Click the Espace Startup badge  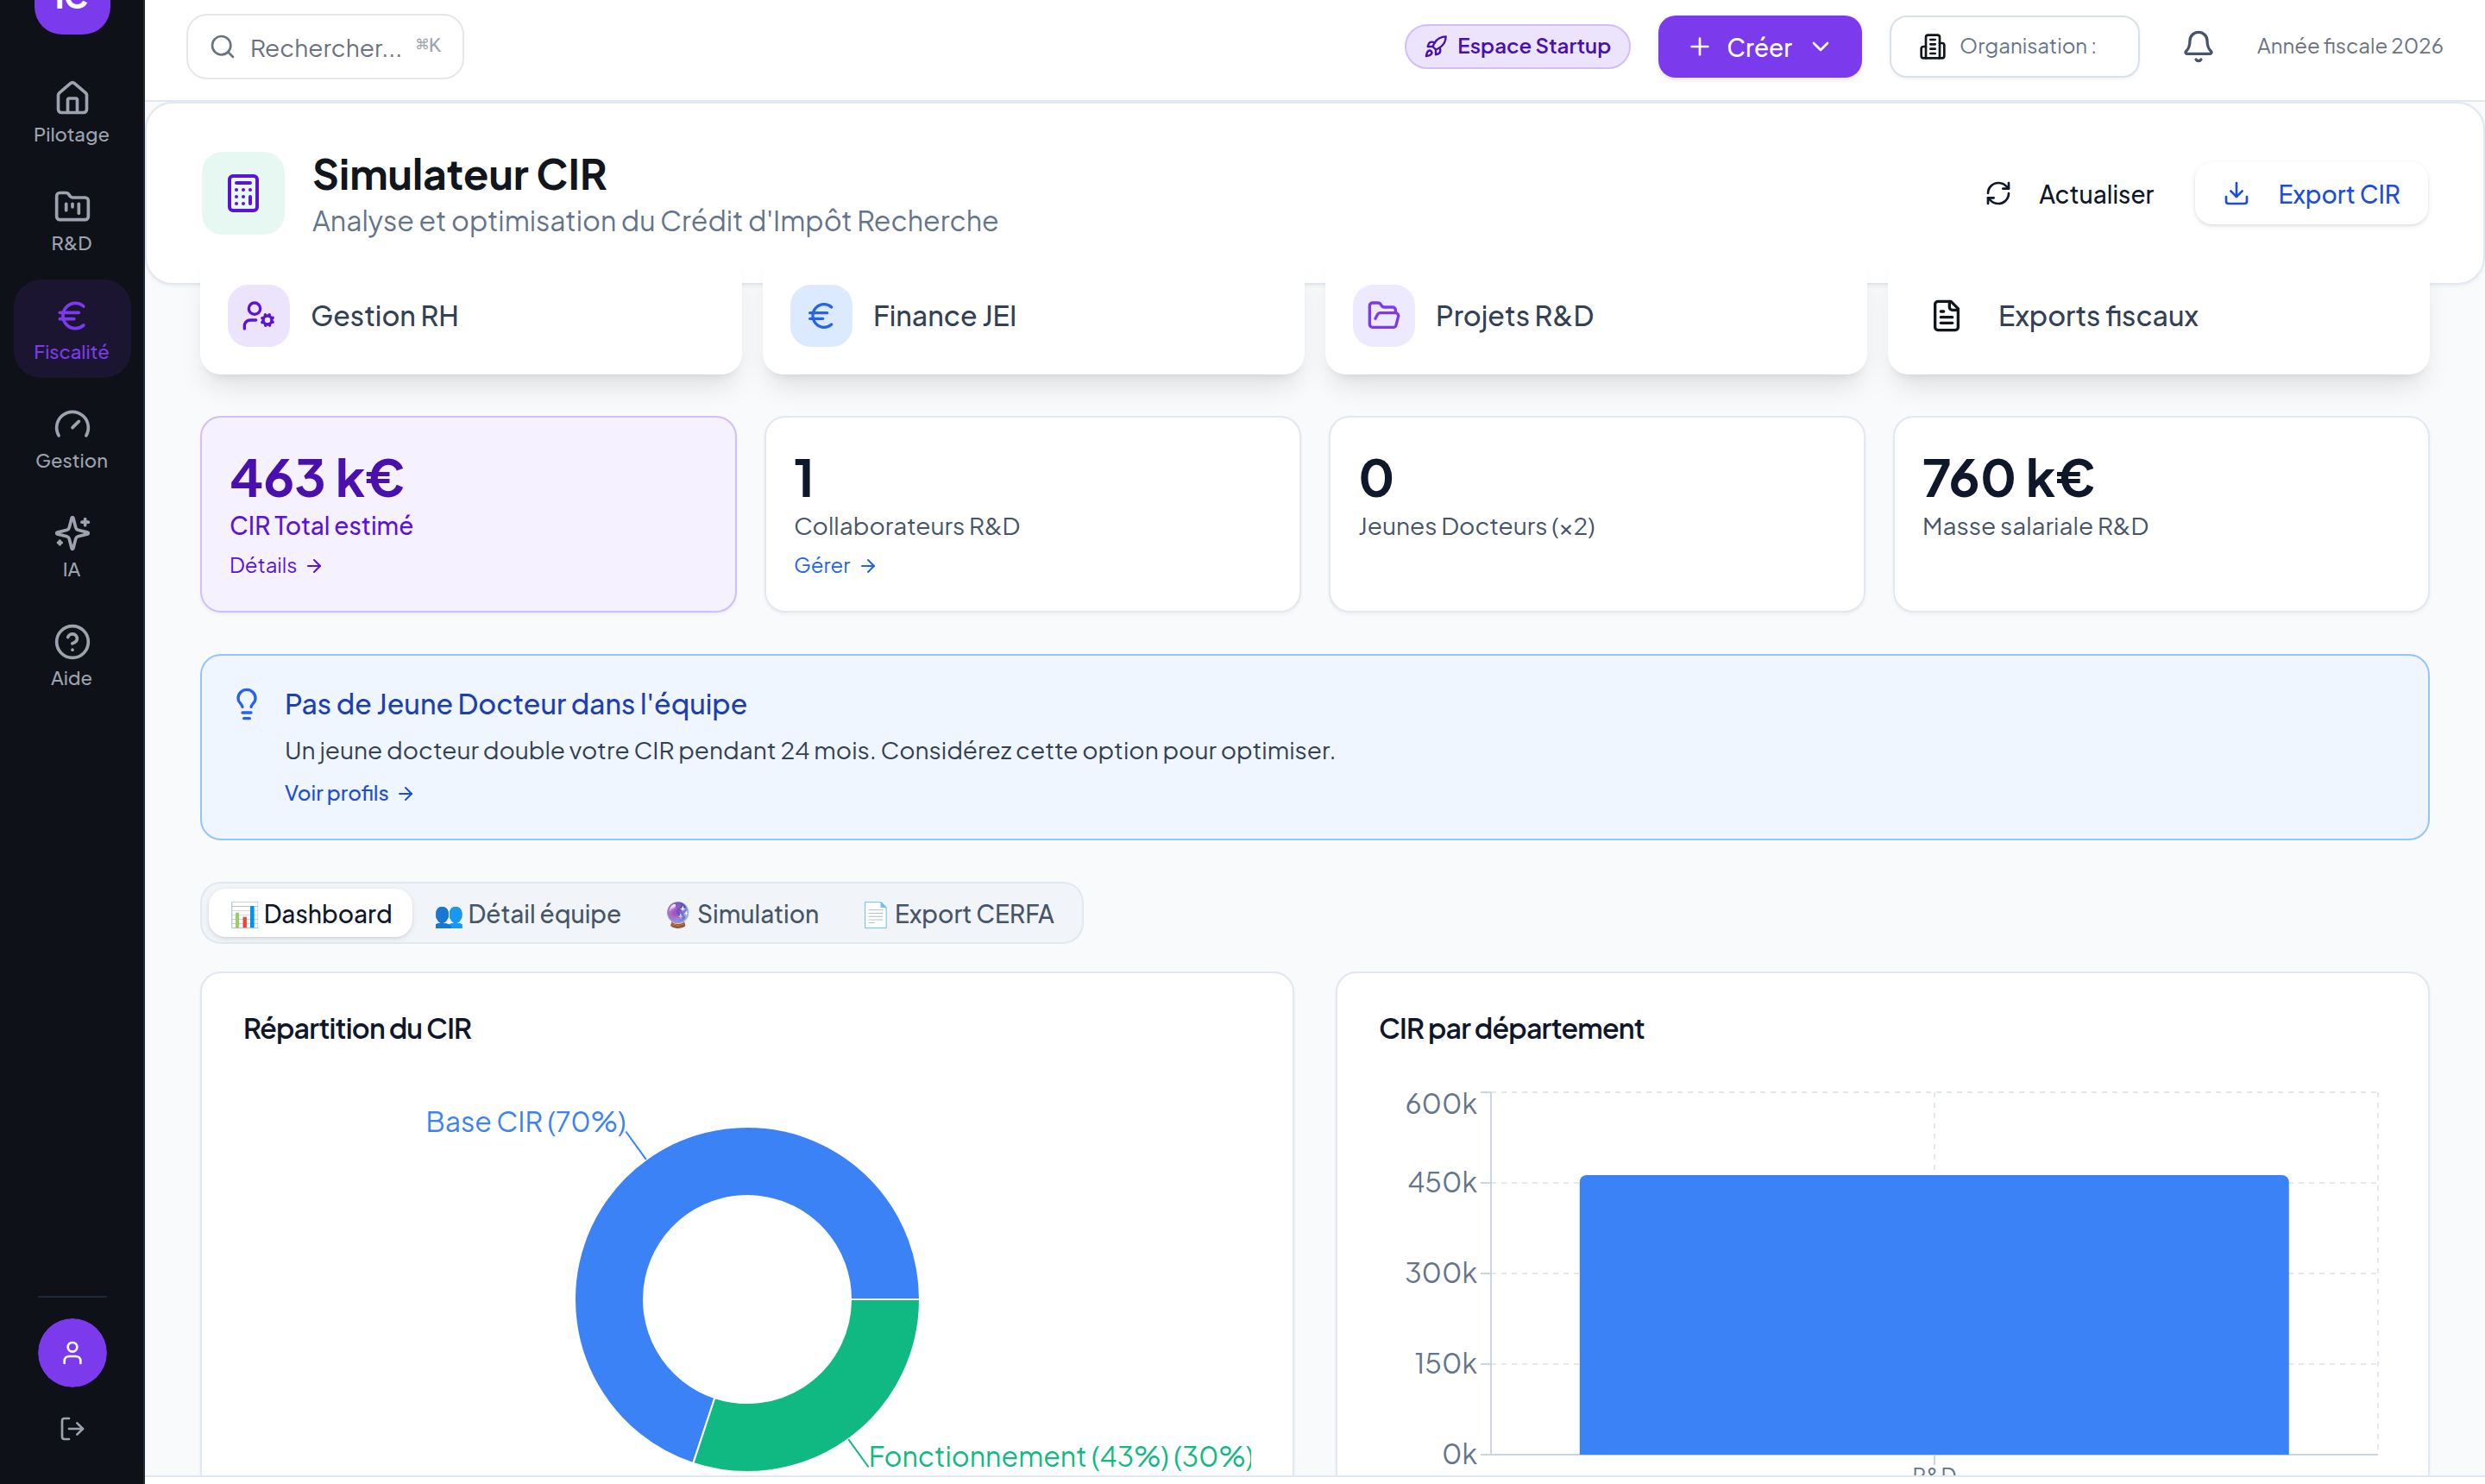pyautogui.click(x=1516, y=47)
